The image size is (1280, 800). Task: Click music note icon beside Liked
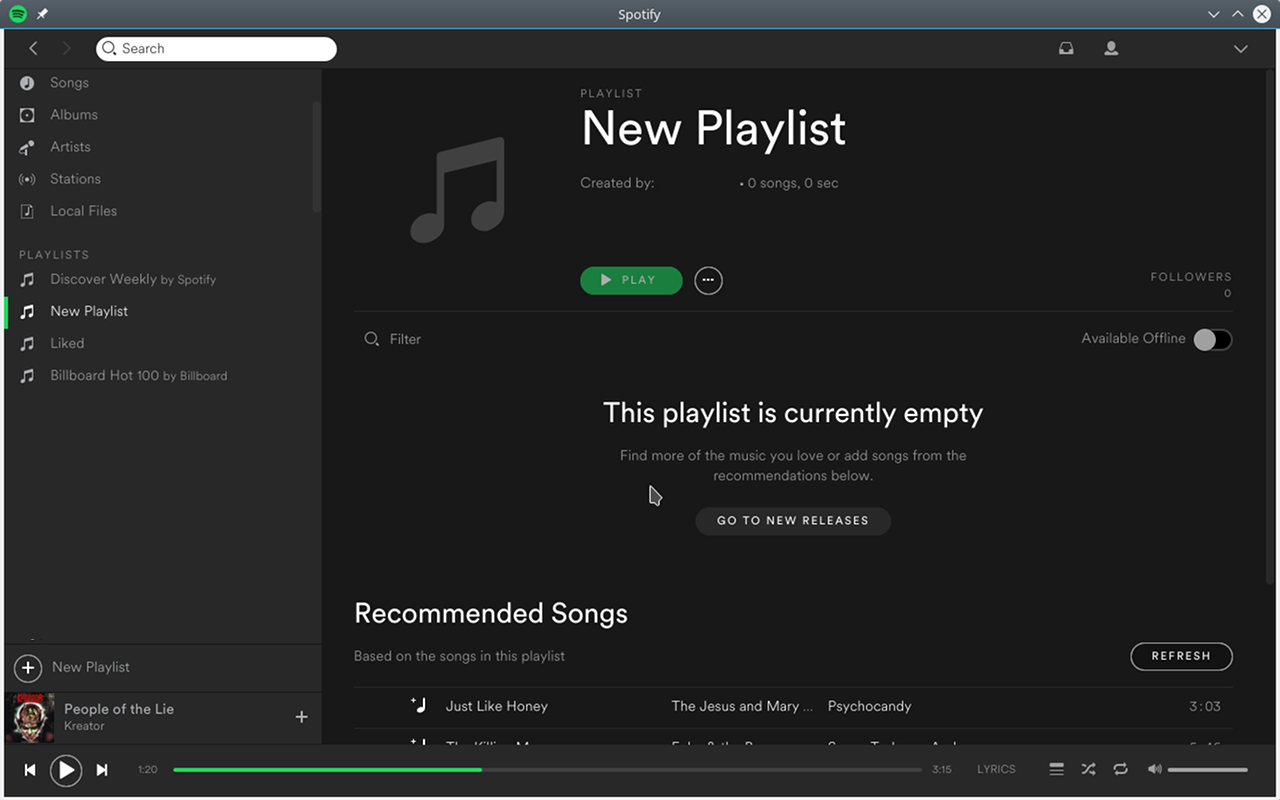[x=27, y=343]
